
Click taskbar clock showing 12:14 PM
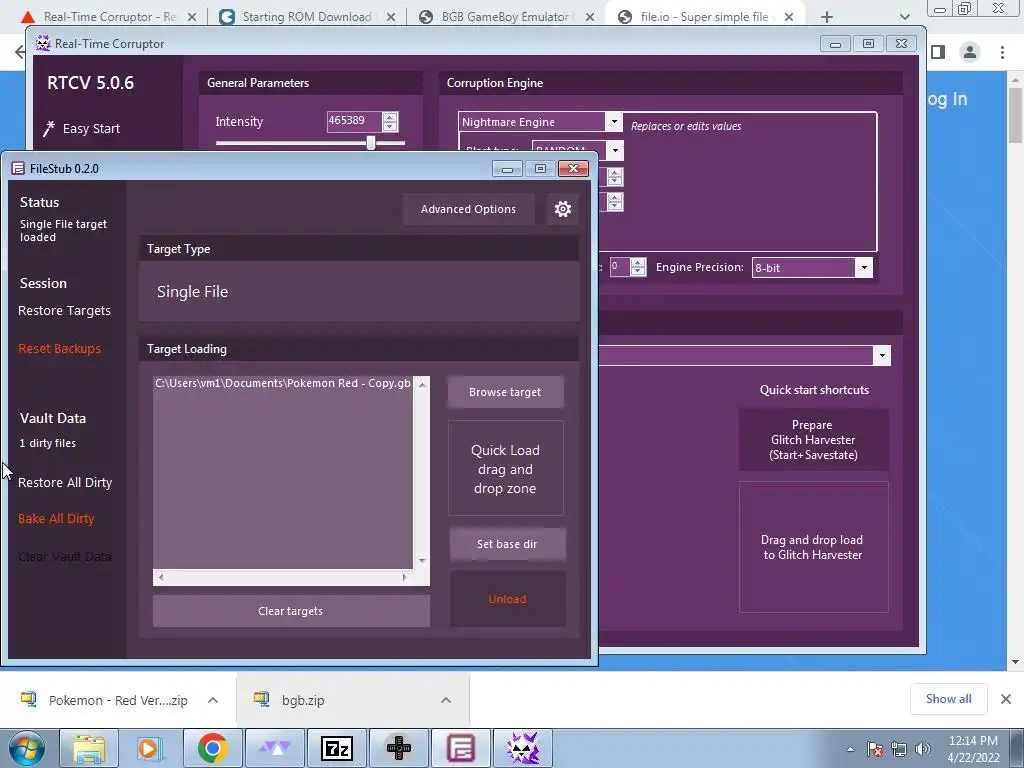pyautogui.click(x=973, y=749)
